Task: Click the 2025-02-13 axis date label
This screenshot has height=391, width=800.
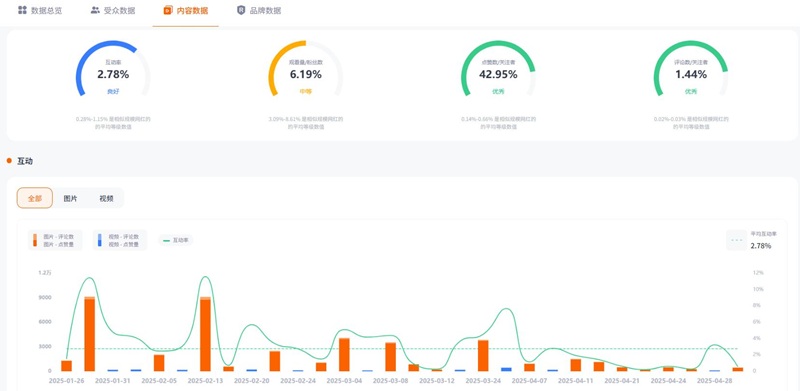Action: (x=205, y=381)
